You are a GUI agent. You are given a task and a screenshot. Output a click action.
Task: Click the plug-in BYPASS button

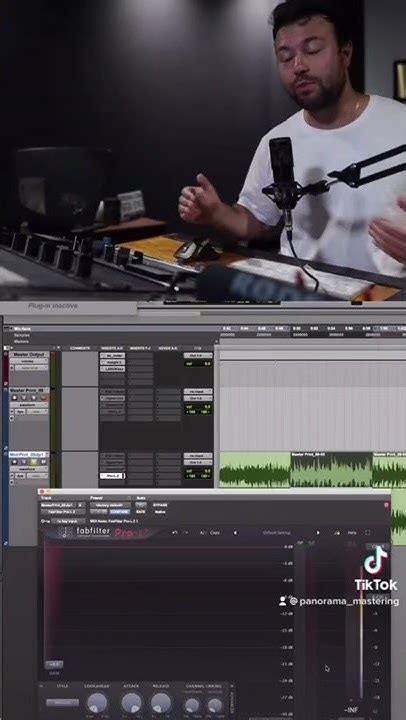pyautogui.click(x=160, y=505)
